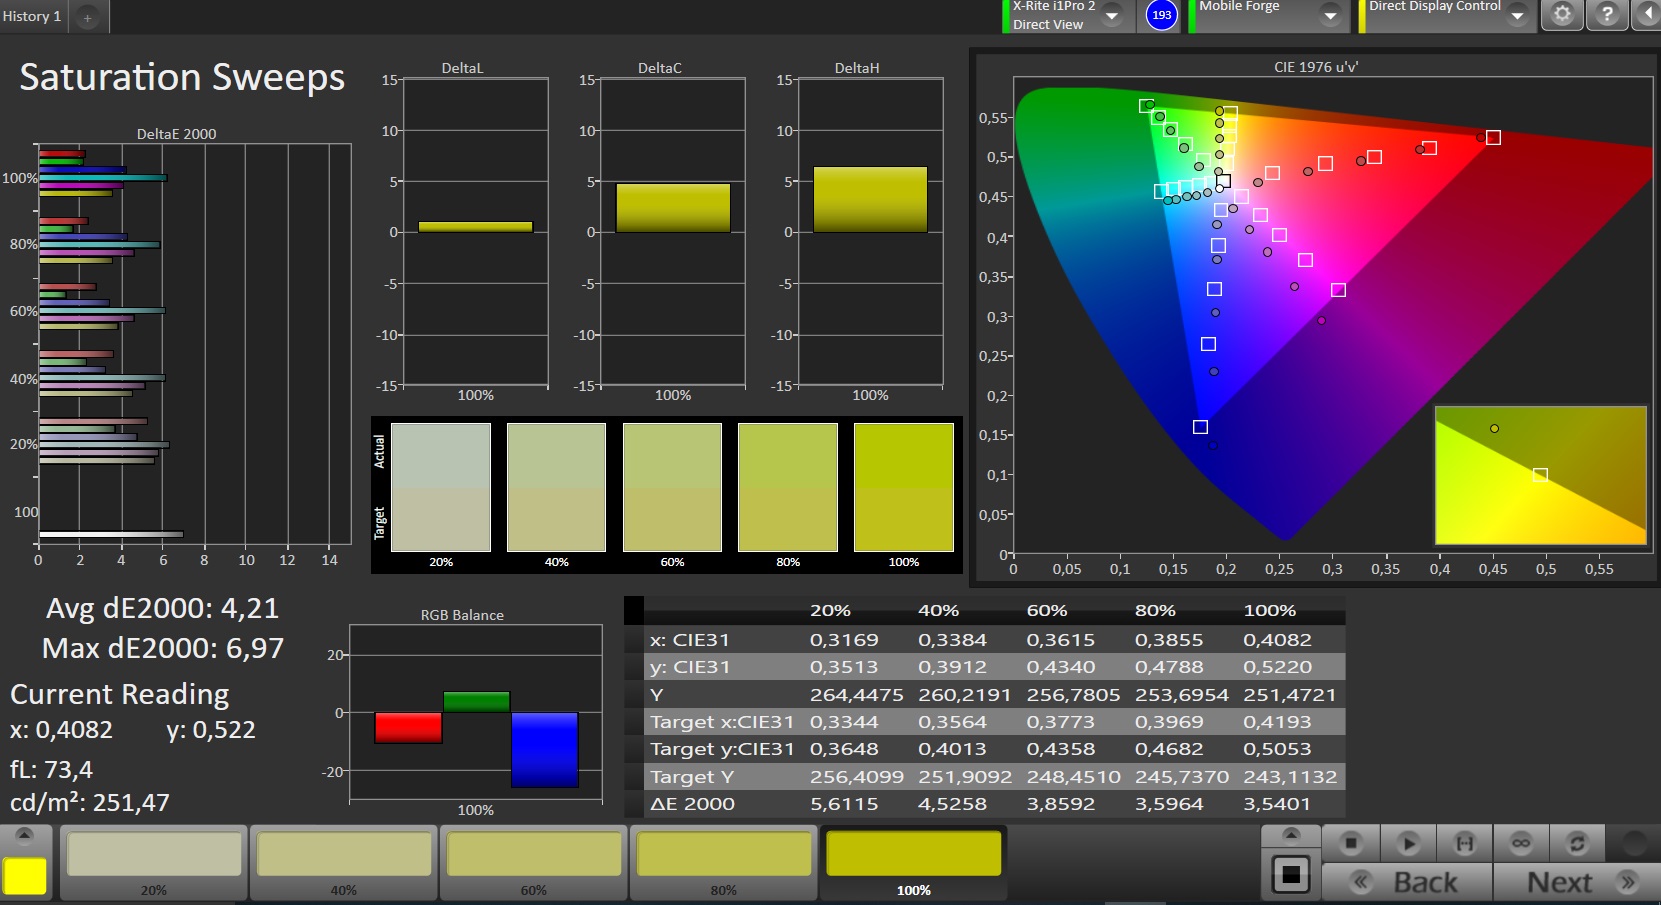Click the 100% actual/target comparison swatch
Screen dimensions: 1661x905
(904, 487)
